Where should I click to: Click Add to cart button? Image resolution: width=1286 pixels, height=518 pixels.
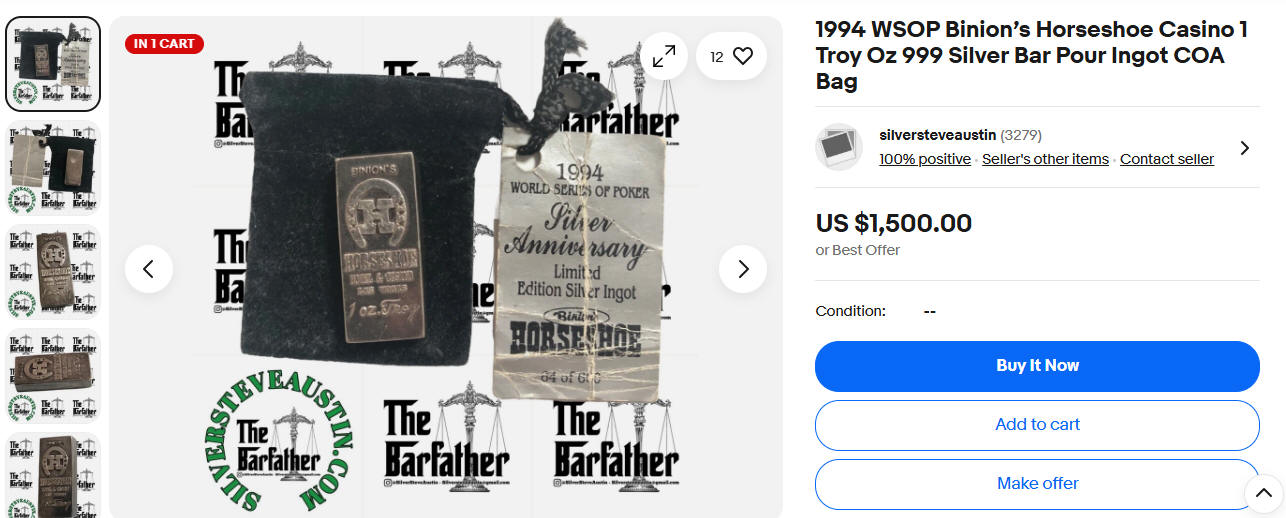(1037, 425)
